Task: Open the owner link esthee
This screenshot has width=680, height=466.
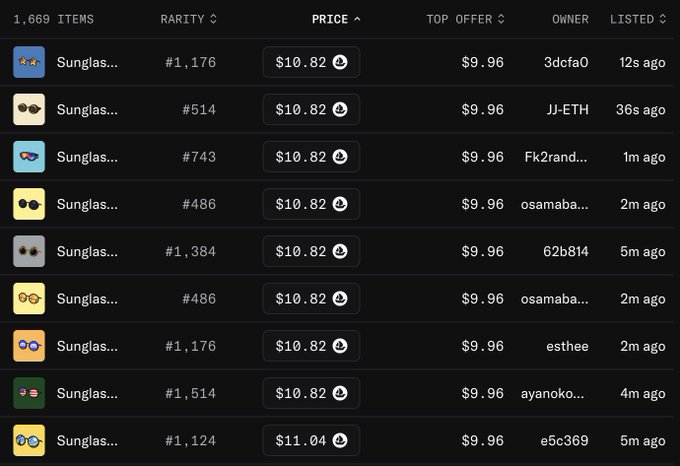Action: 567,347
